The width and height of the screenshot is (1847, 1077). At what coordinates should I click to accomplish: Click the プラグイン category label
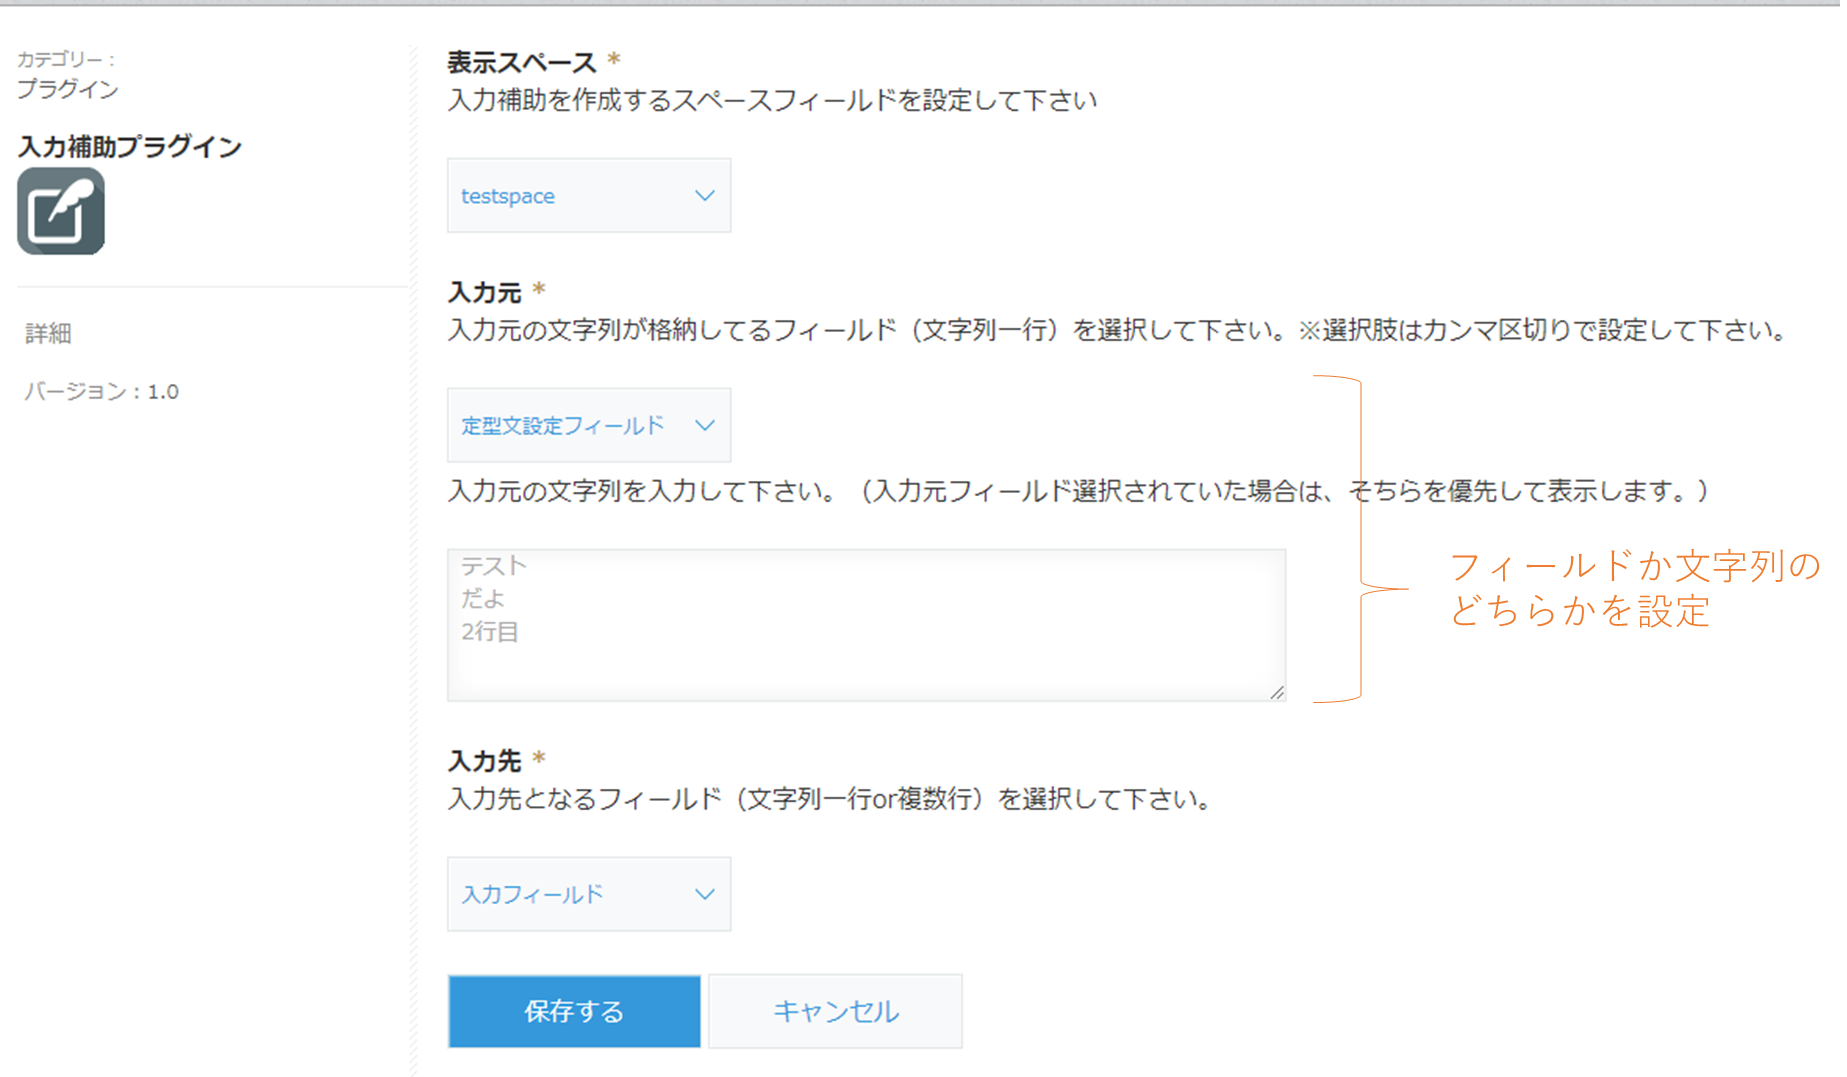(68, 88)
